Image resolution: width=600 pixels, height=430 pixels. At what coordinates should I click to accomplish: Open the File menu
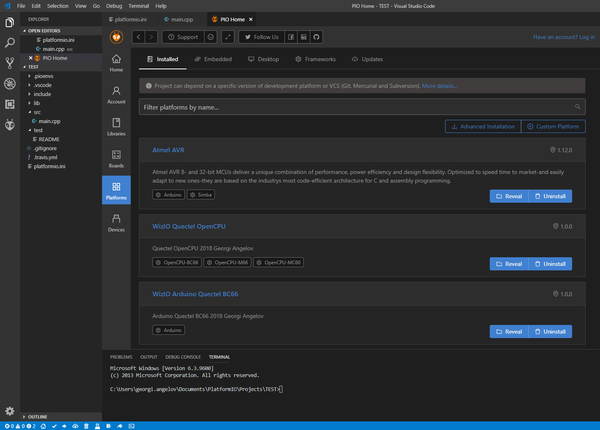[x=21, y=6]
